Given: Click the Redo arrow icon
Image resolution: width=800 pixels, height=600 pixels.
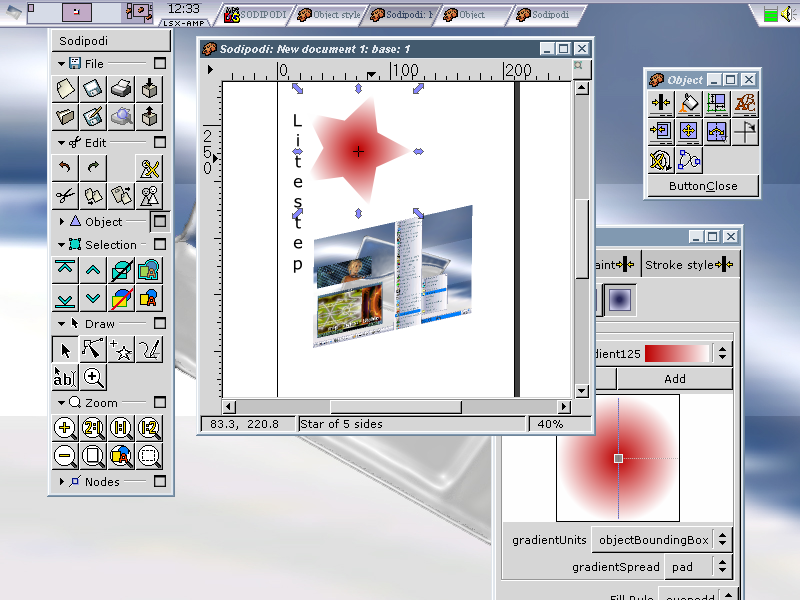Looking at the screenshot, I should point(93,168).
